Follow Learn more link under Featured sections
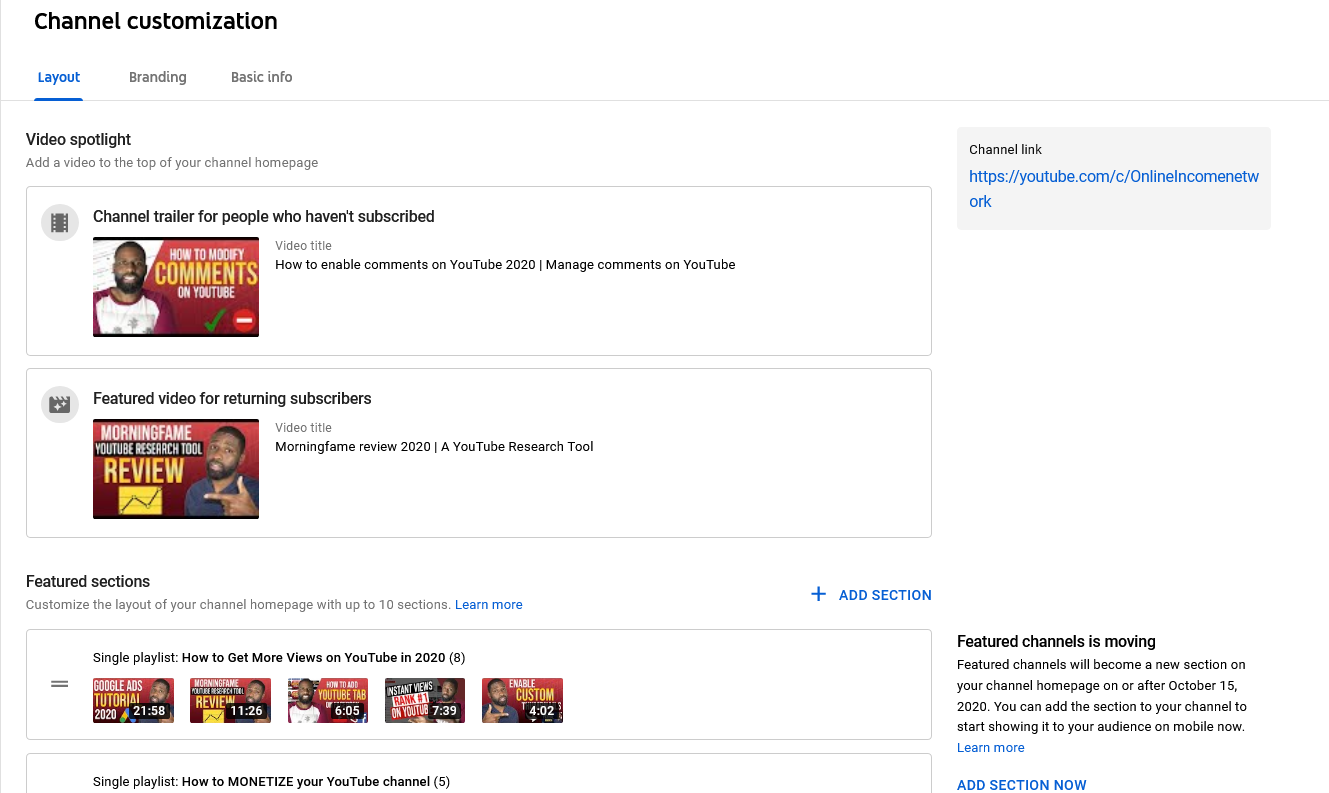The image size is (1329, 793). tap(488, 605)
